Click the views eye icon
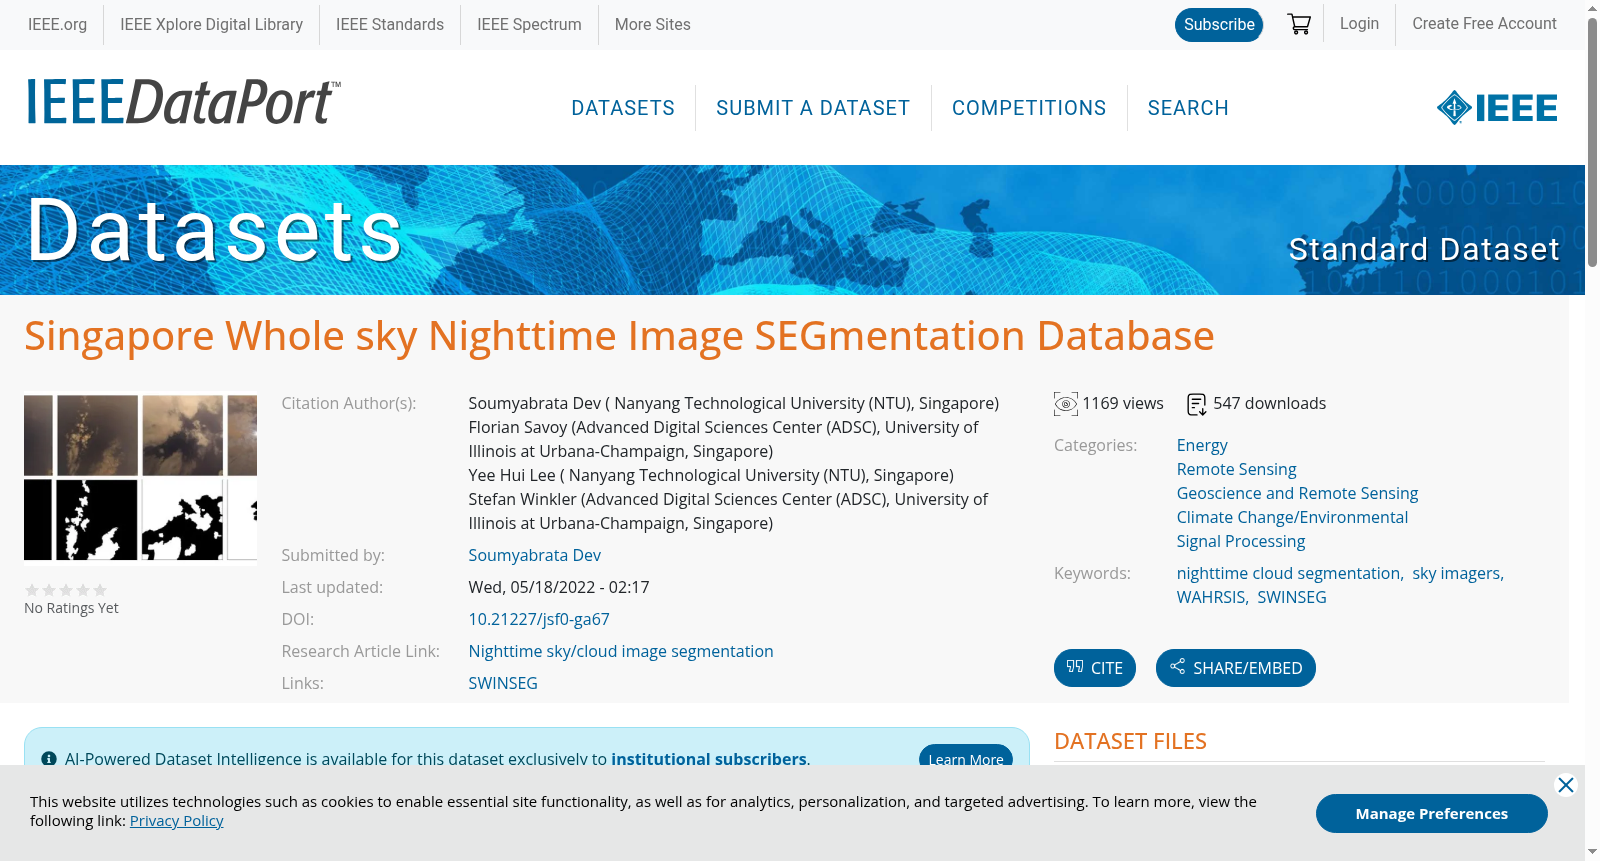This screenshot has width=1600, height=861. [1066, 404]
